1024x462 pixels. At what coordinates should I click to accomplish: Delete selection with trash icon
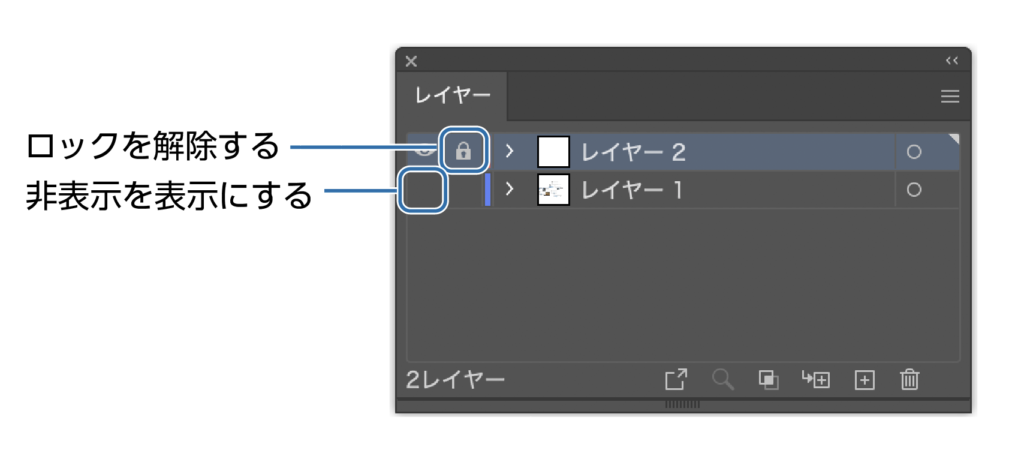click(910, 379)
